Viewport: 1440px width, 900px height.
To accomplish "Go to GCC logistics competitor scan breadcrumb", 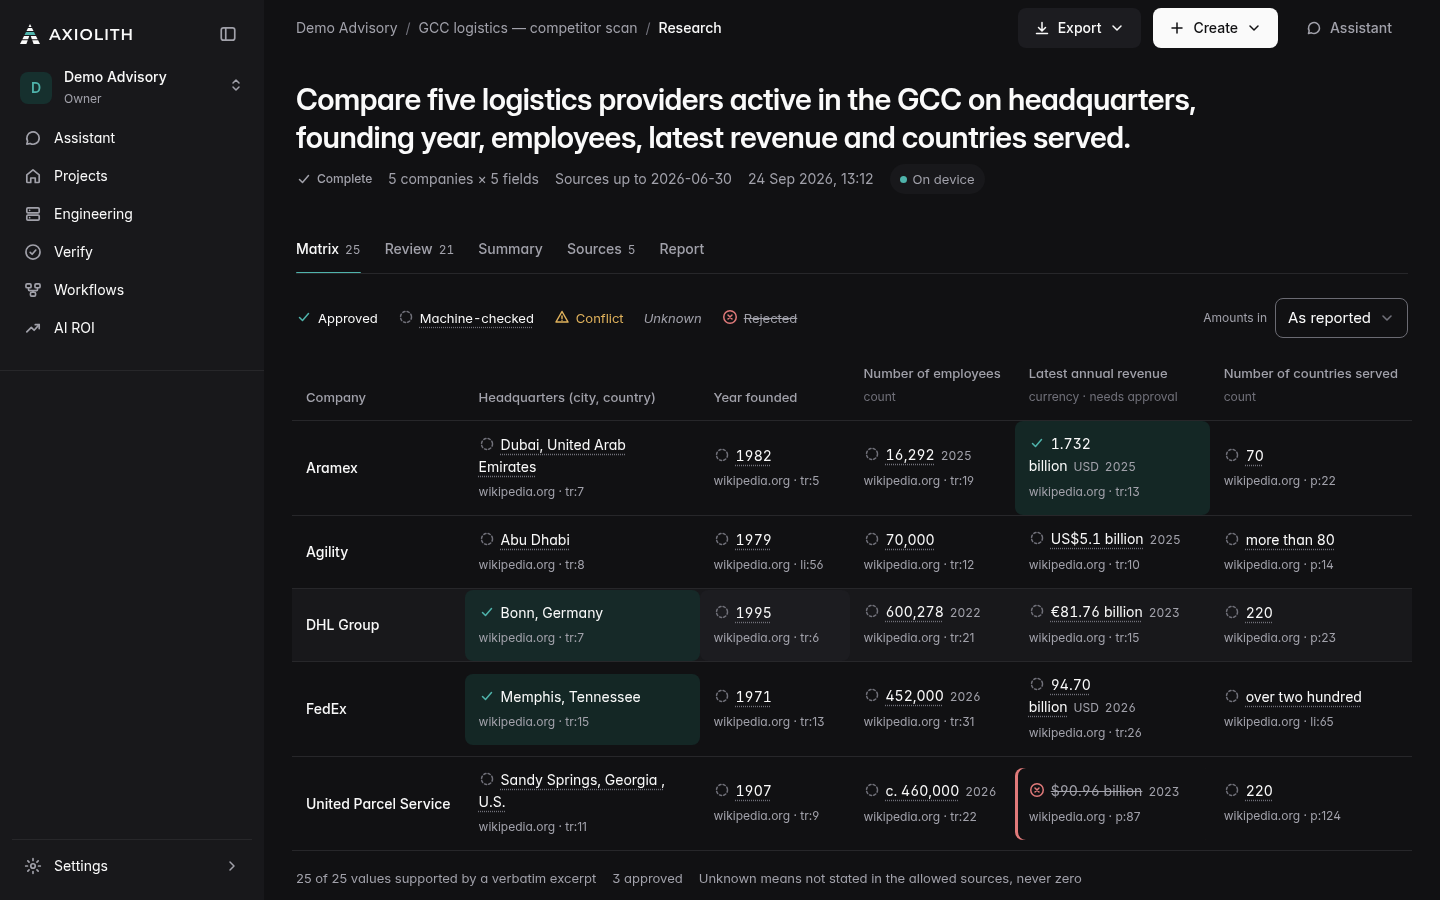I will 528,28.
